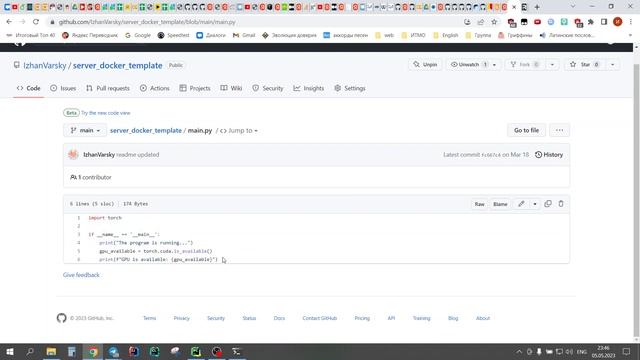Viewport: 640px width, 360px height.
Task: Select line 1 number in code view
Action: tap(79, 218)
